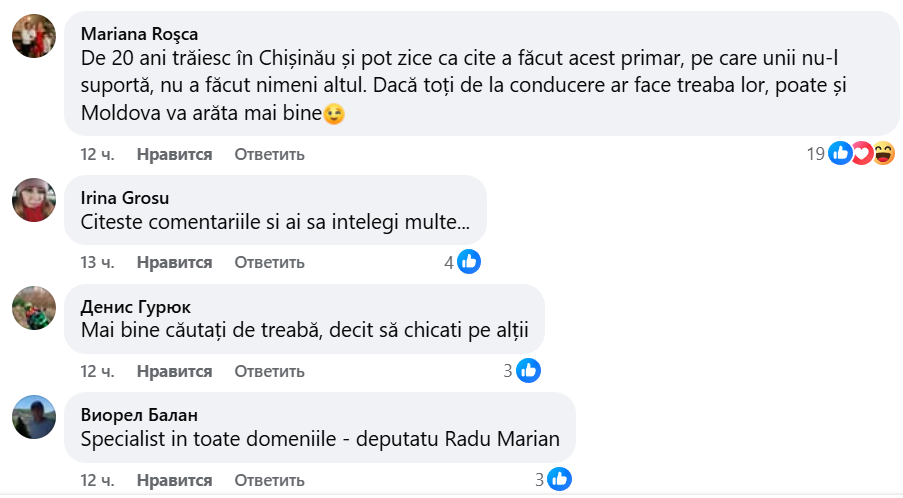
Task: Like Mariana Roşca's comment via Нравится
Action: (x=174, y=155)
